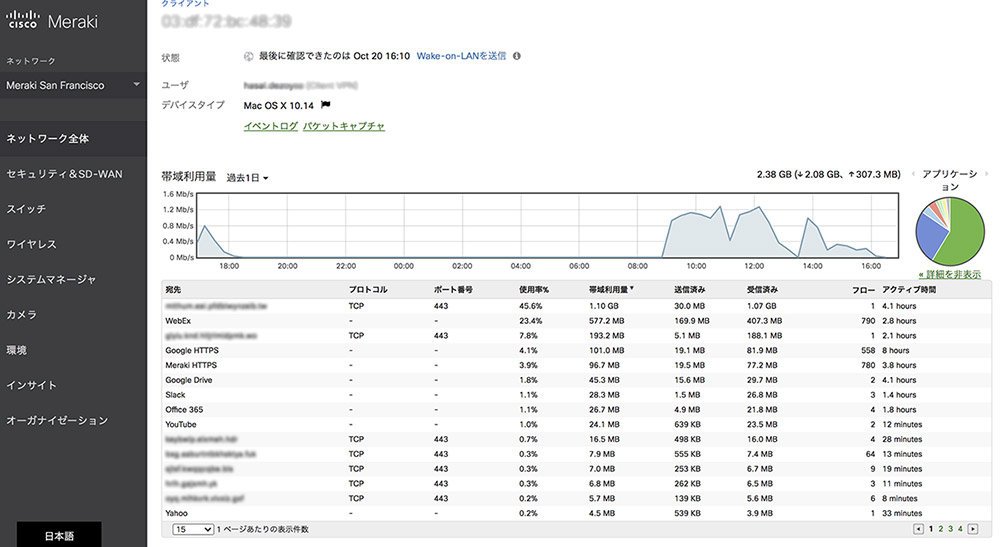Click the right arrow beside アプリケーション
The height and width of the screenshot is (547, 1000).
pyautogui.click(x=987, y=174)
